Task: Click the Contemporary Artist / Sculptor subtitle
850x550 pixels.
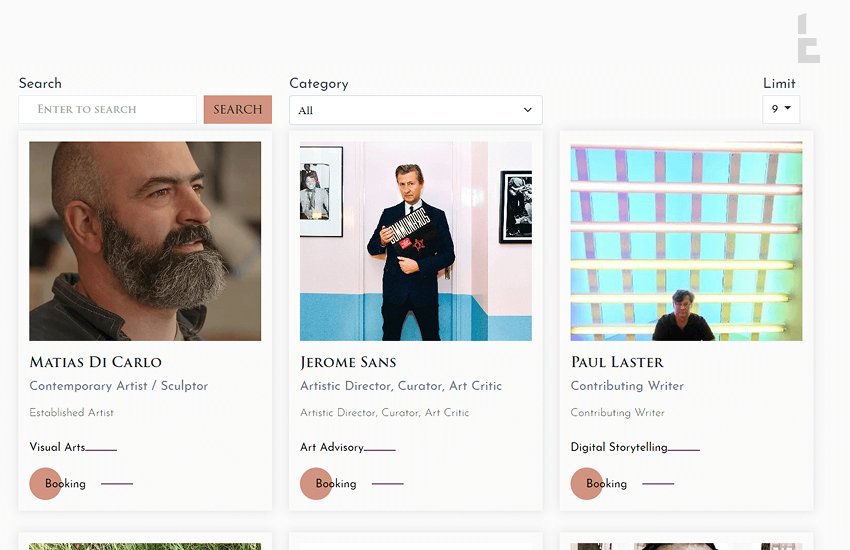Action: point(119,386)
